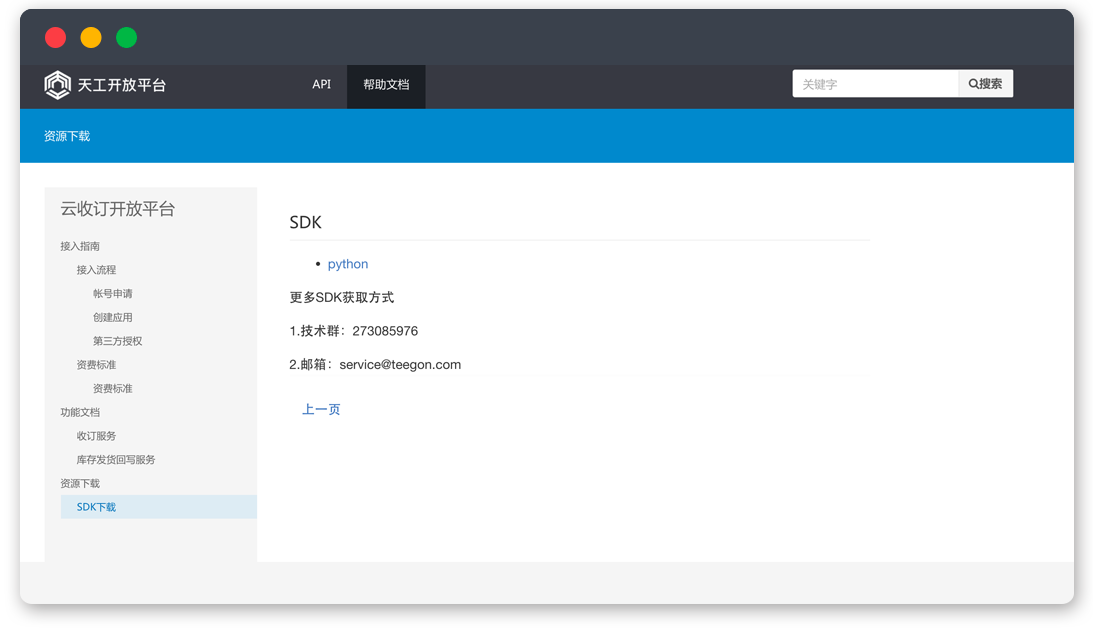This screenshot has height=628, width=1093.
Task: Open 第三方授权 sidebar entry
Action: click(118, 341)
